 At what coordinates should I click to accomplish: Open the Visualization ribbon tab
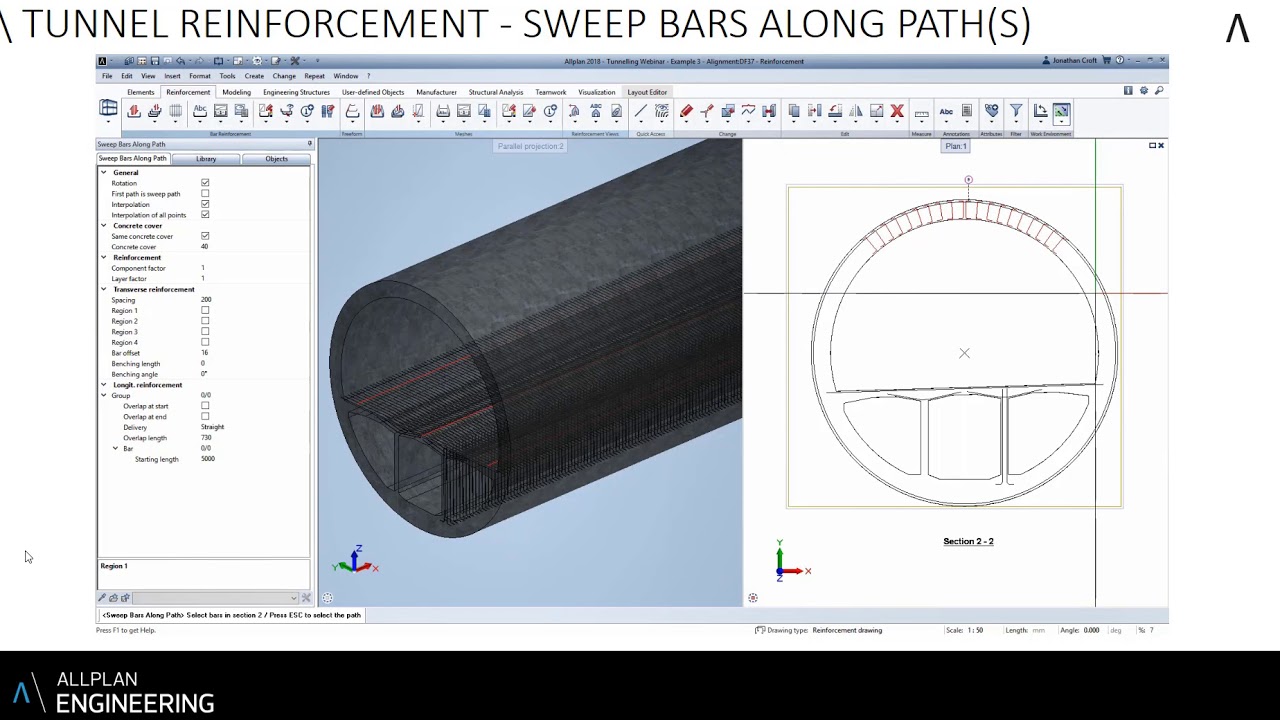596,92
